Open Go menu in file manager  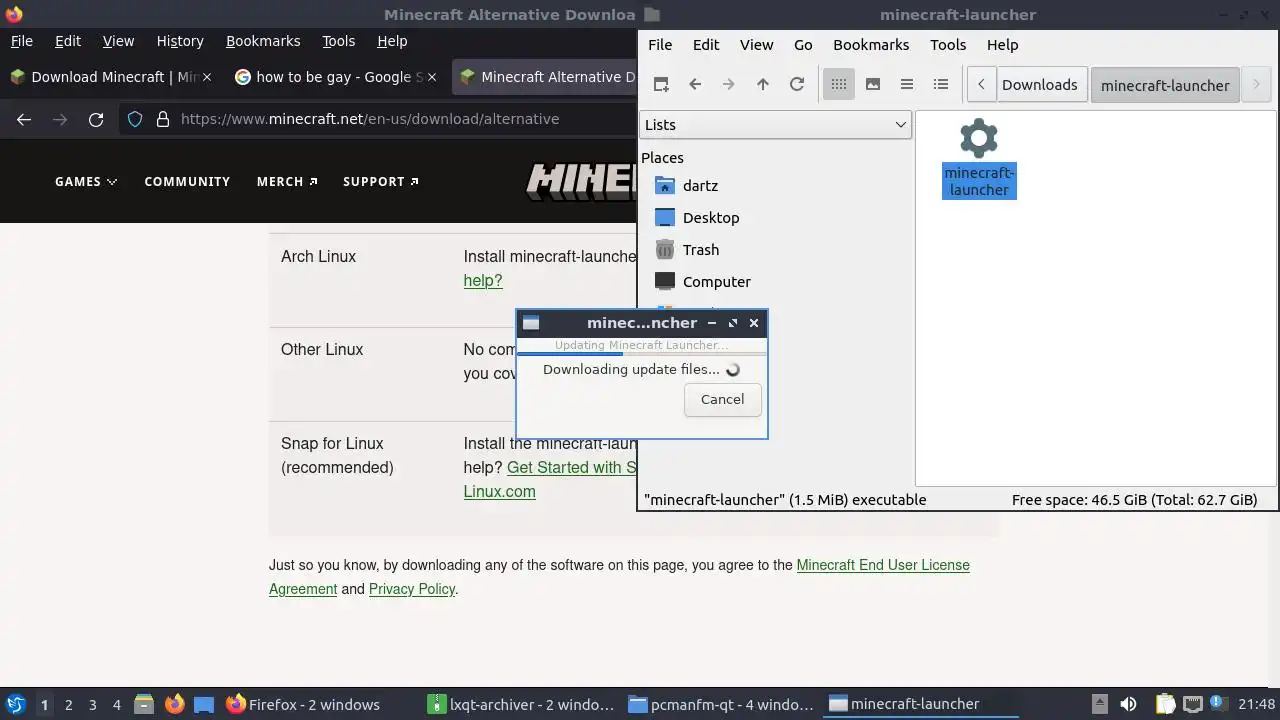803,44
